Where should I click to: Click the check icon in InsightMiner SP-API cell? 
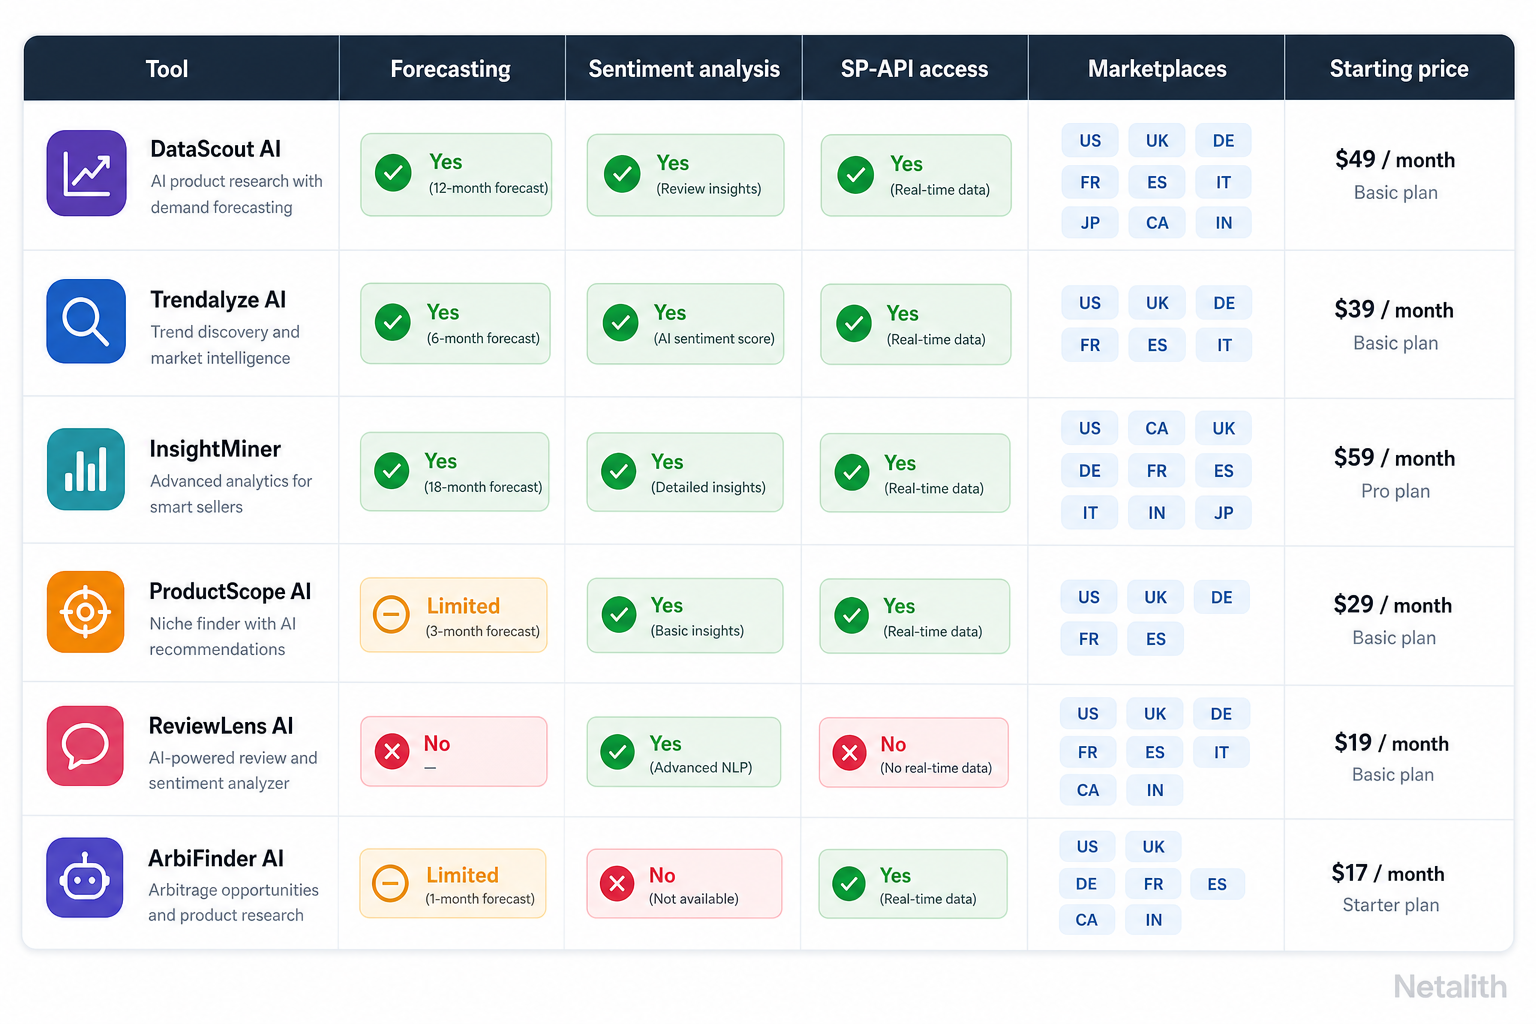[852, 472]
